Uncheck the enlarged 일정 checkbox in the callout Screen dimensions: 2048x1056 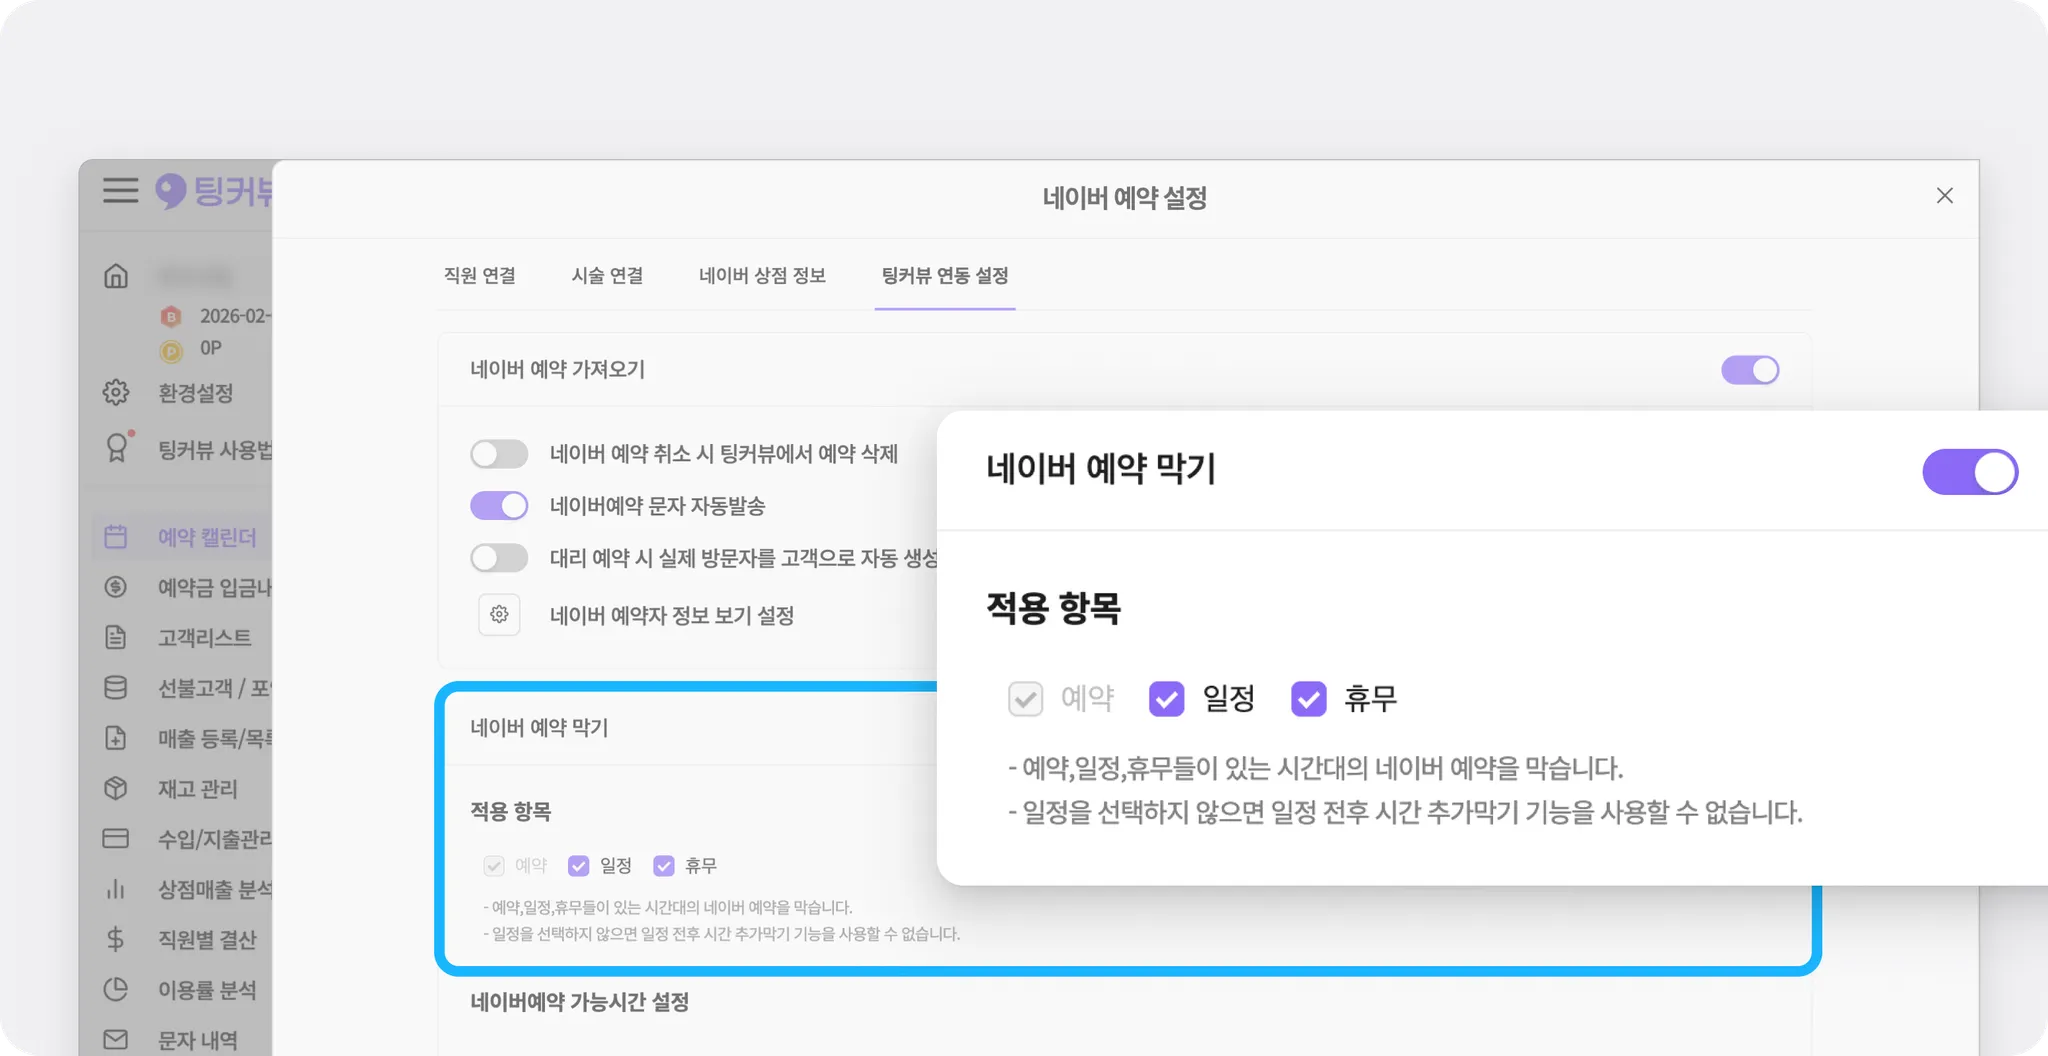click(x=1166, y=699)
